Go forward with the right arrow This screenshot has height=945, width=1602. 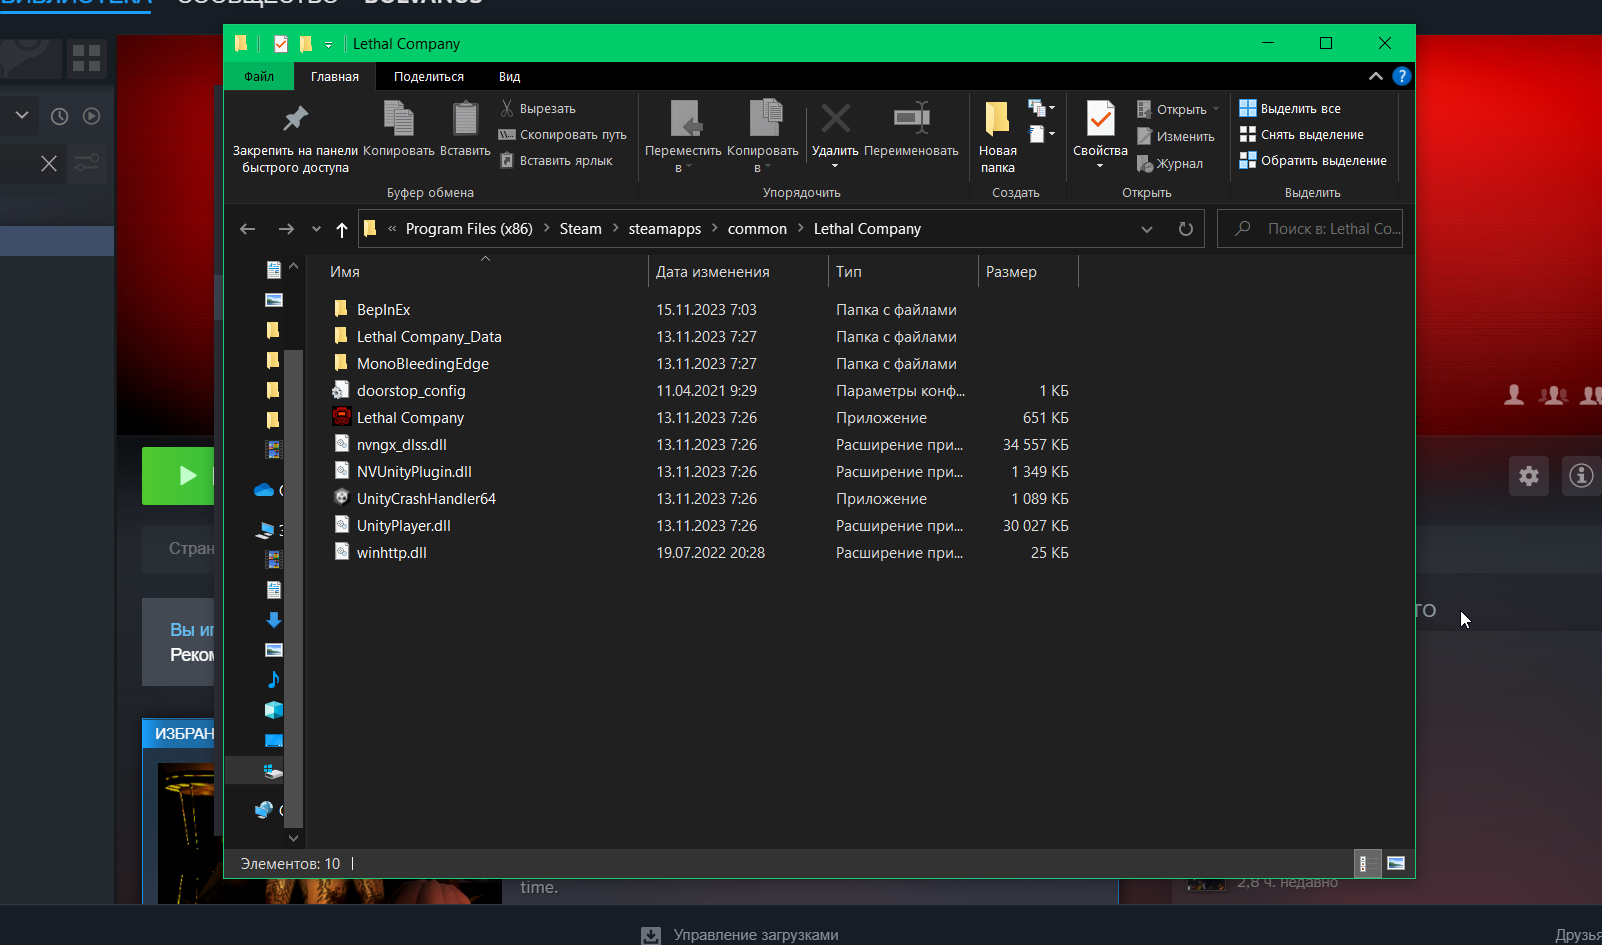(286, 229)
